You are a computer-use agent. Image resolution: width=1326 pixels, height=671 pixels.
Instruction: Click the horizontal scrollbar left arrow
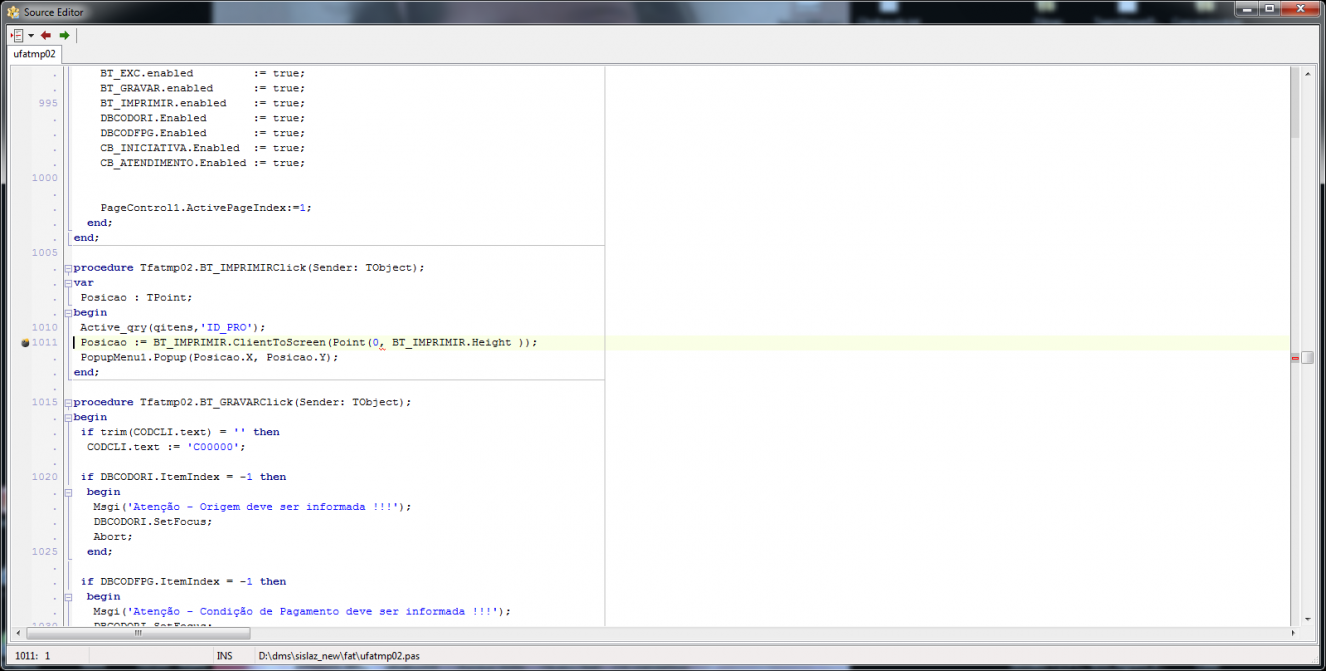[18, 633]
